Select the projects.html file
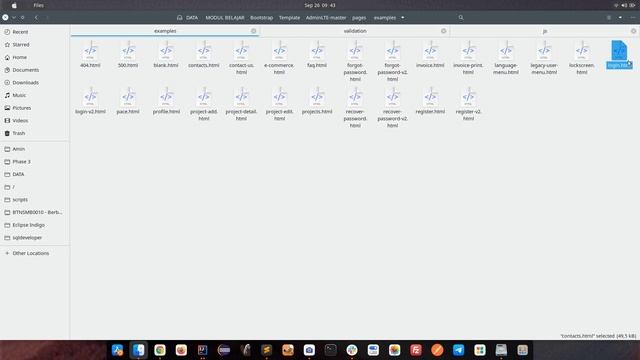This screenshot has width=640, height=360. (x=317, y=101)
